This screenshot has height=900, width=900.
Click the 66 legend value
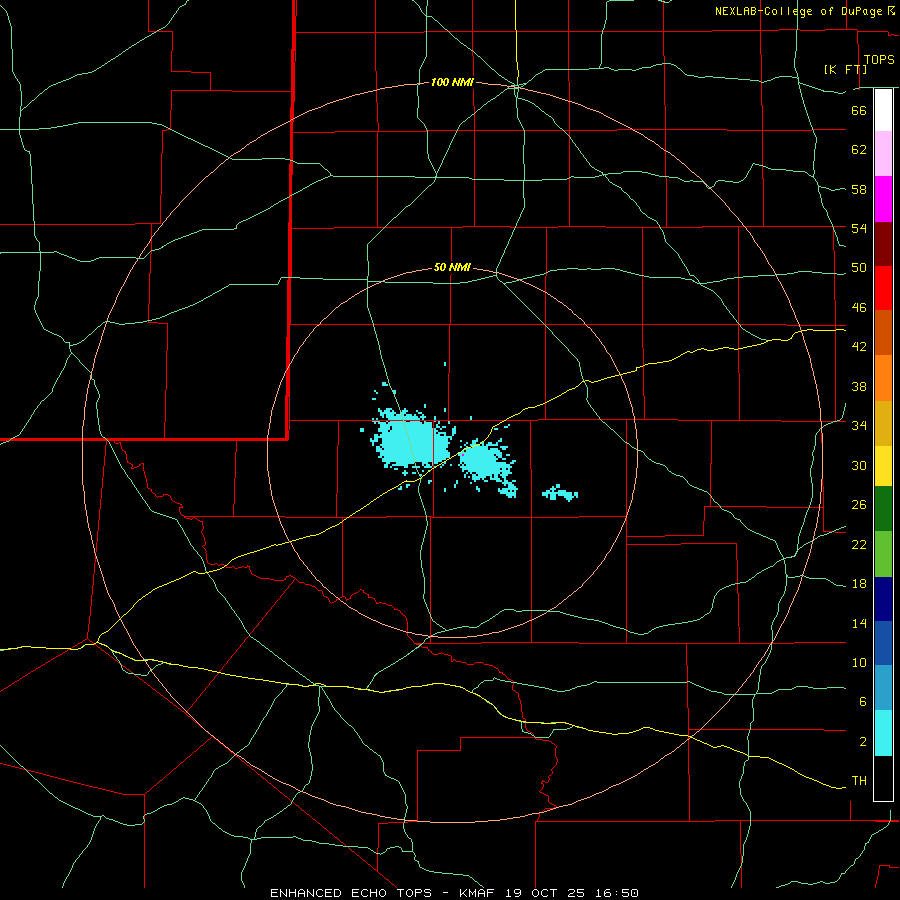point(859,110)
